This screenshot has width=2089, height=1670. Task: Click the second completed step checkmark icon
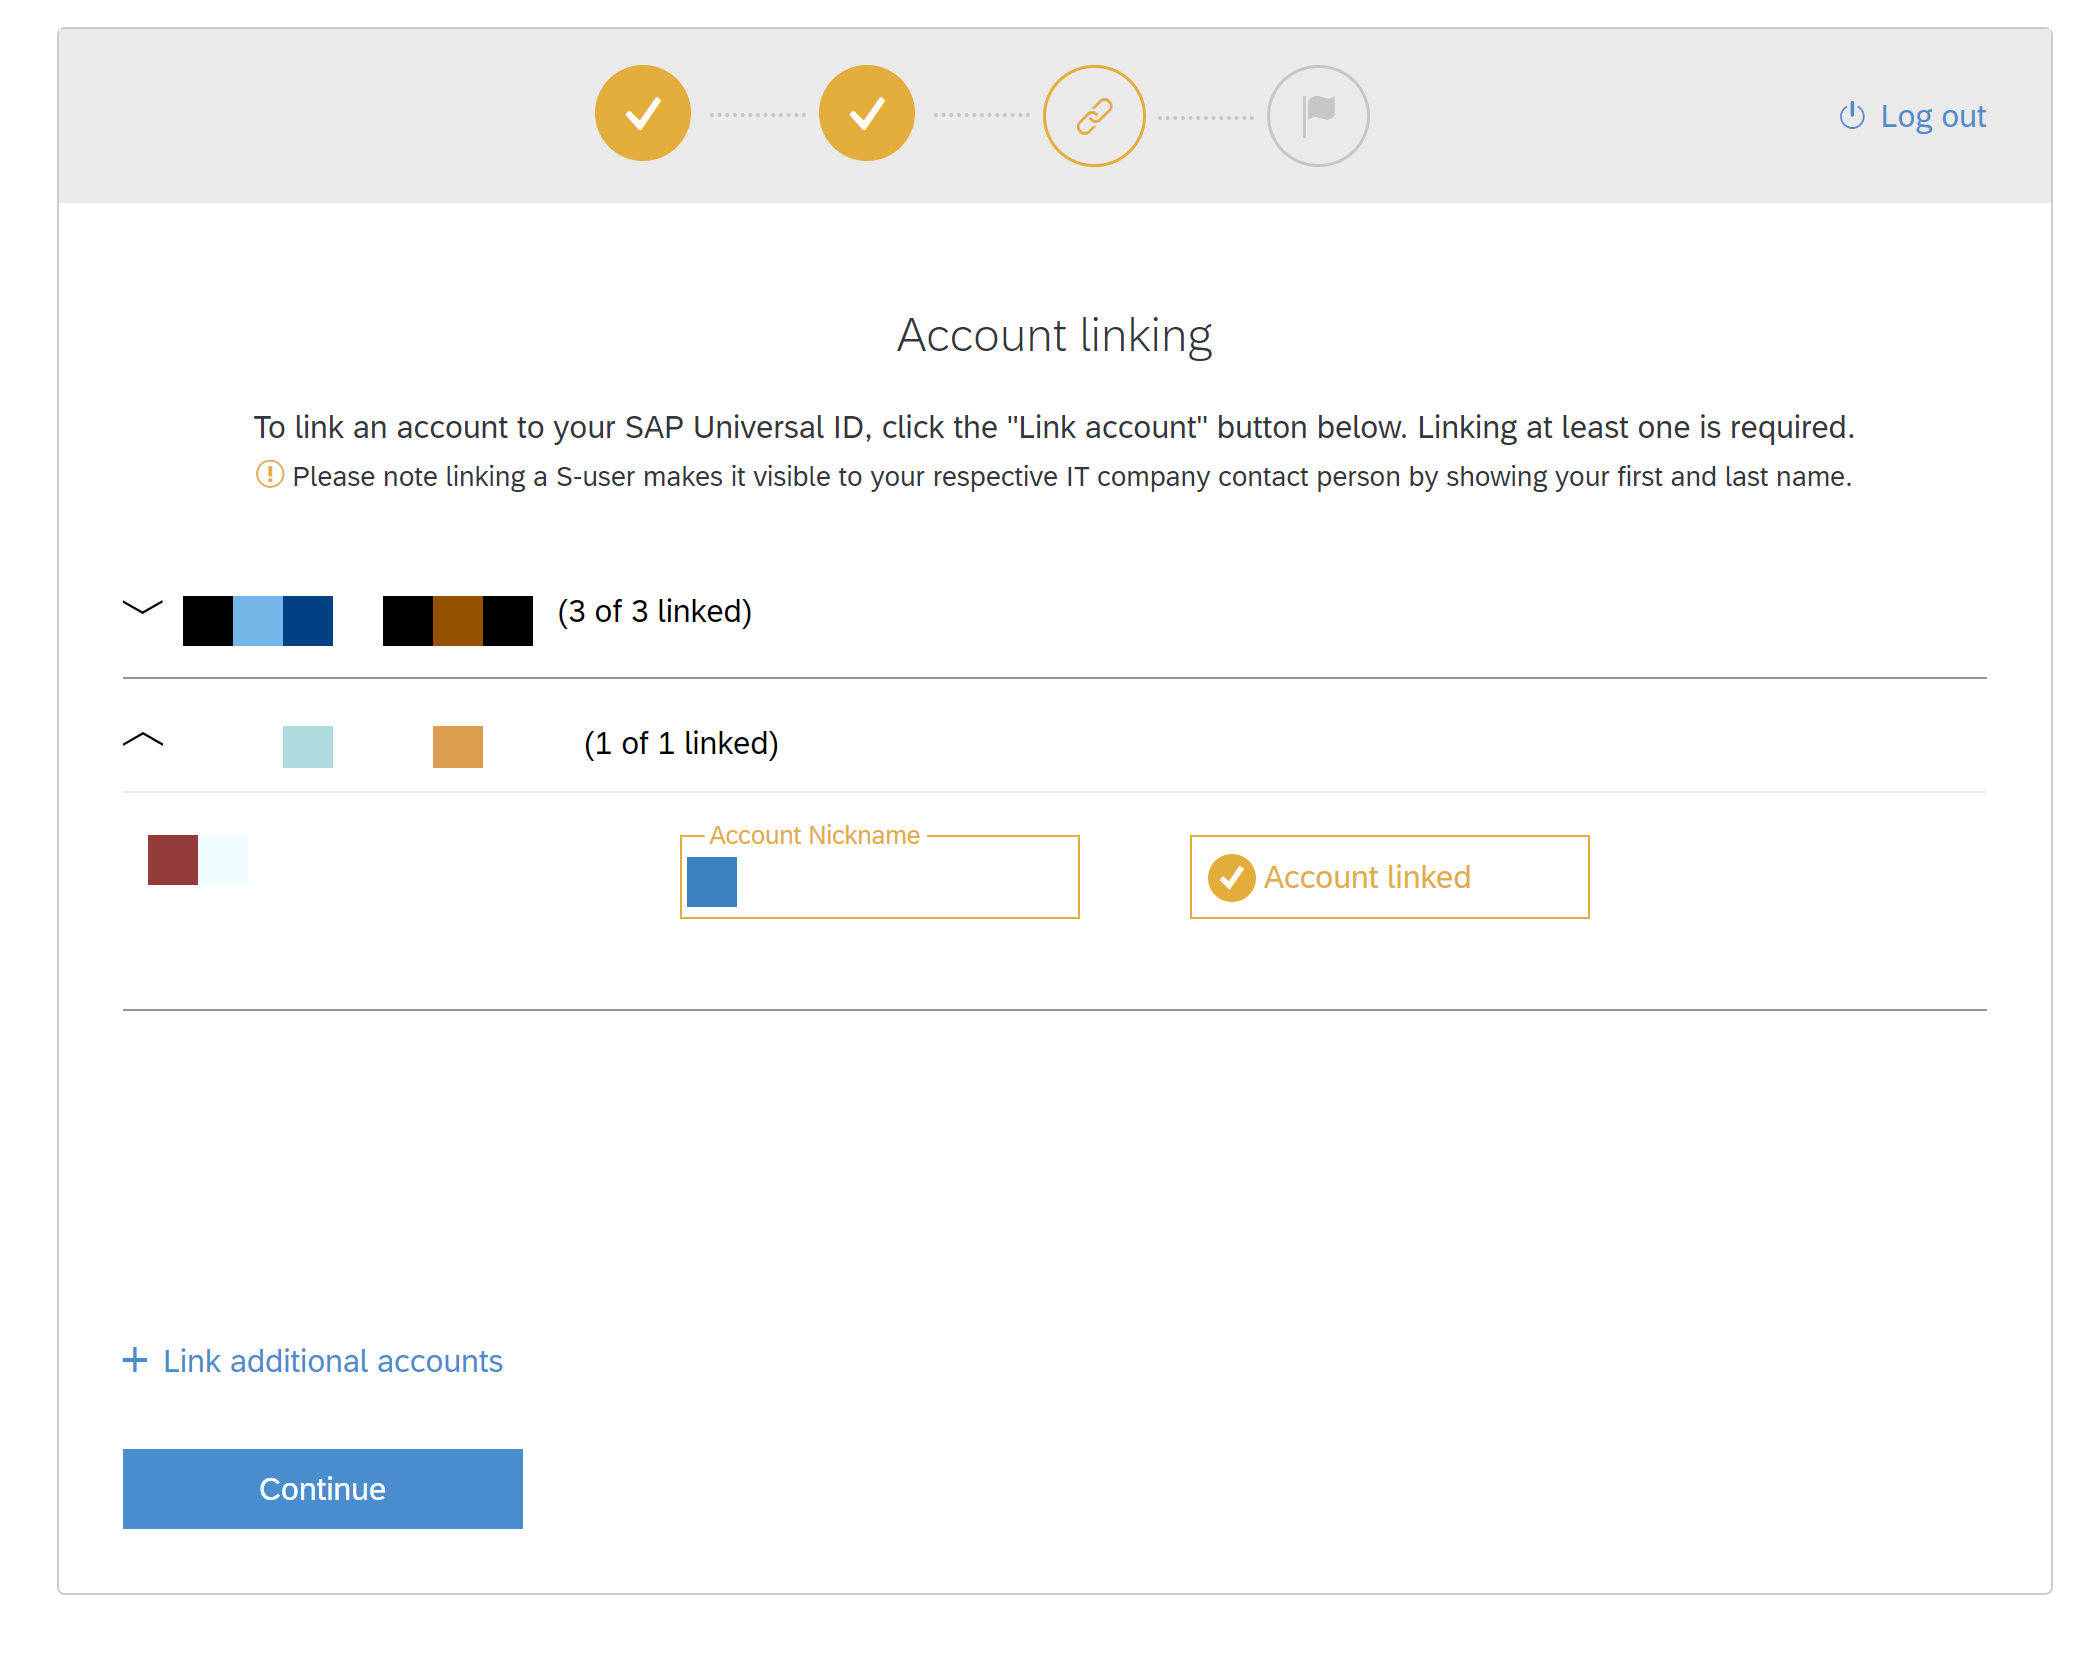(867, 114)
